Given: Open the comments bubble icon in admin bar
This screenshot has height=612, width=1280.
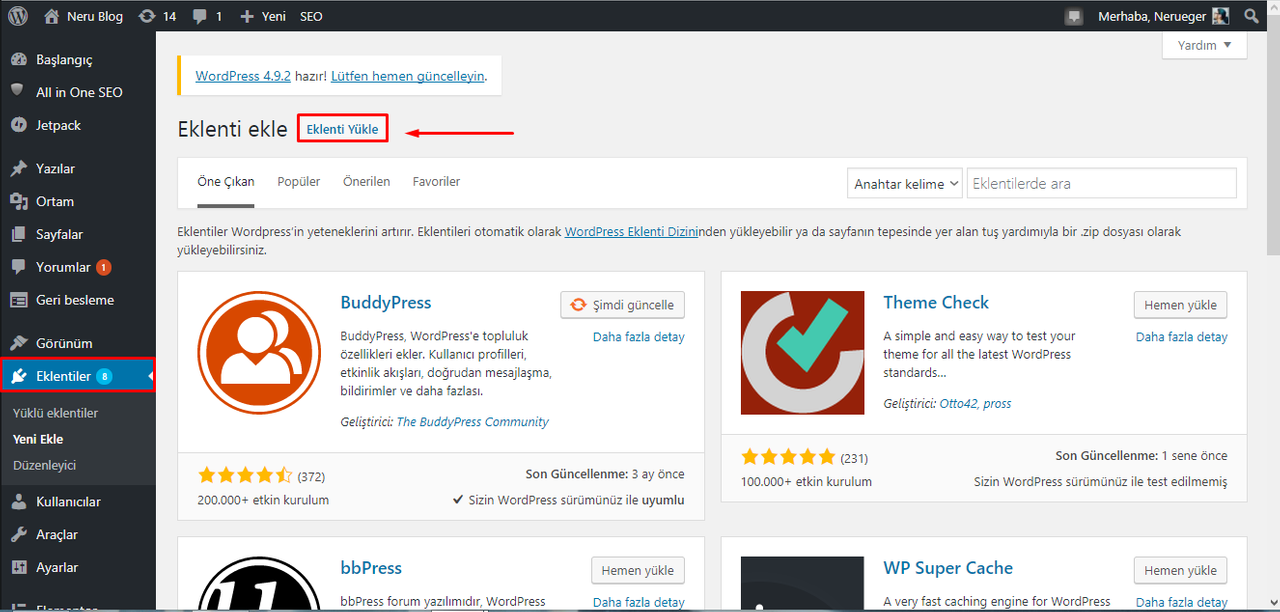Looking at the screenshot, I should click(x=200, y=16).
